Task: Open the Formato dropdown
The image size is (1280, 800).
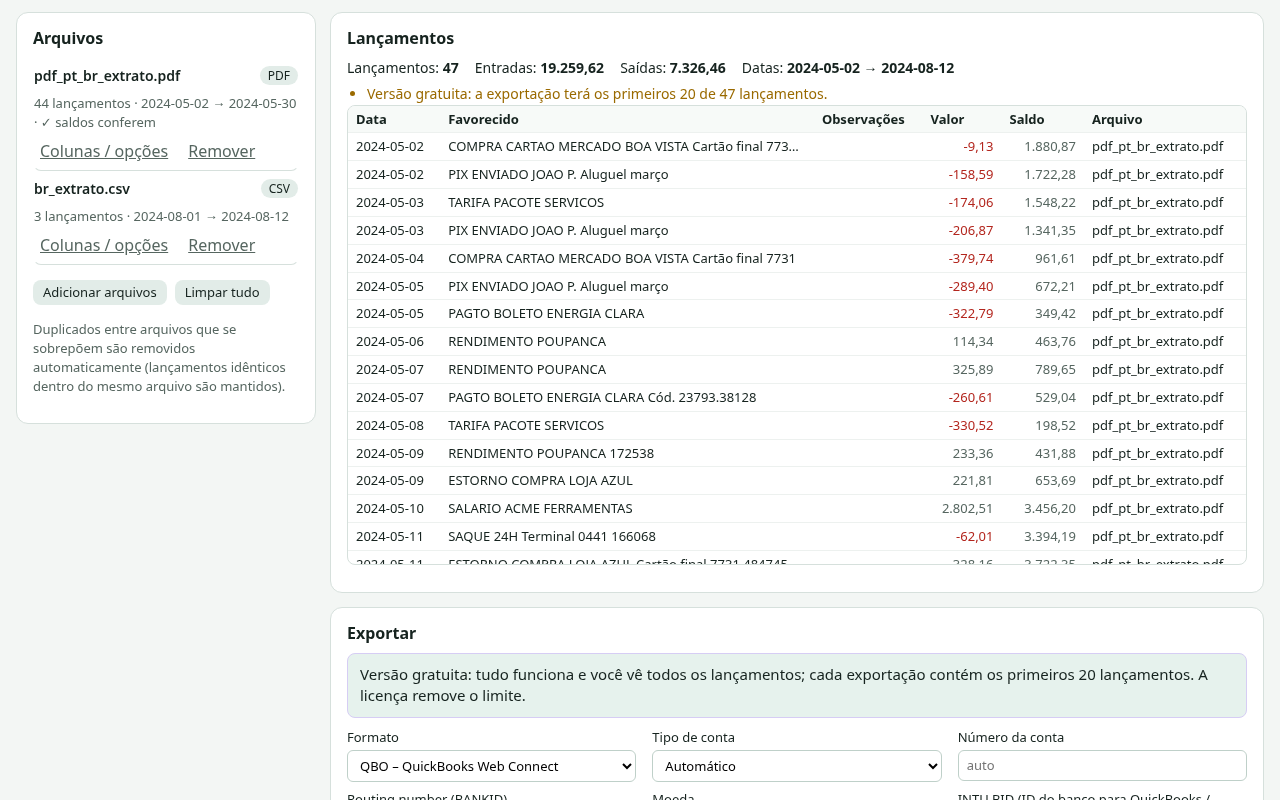Action: coord(491,766)
